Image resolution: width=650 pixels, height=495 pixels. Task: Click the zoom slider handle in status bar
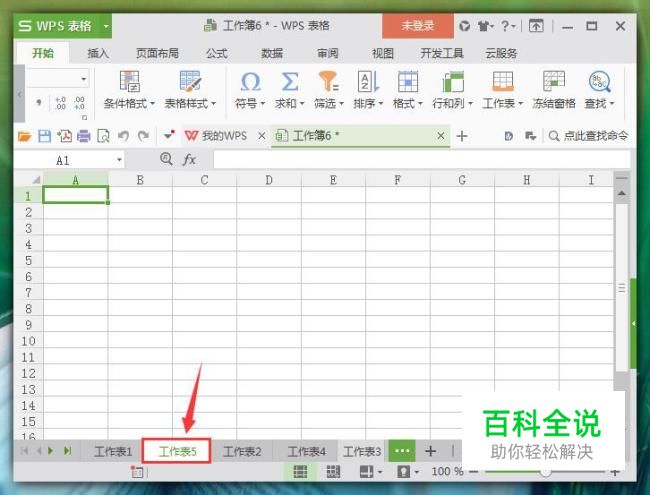tap(546, 472)
